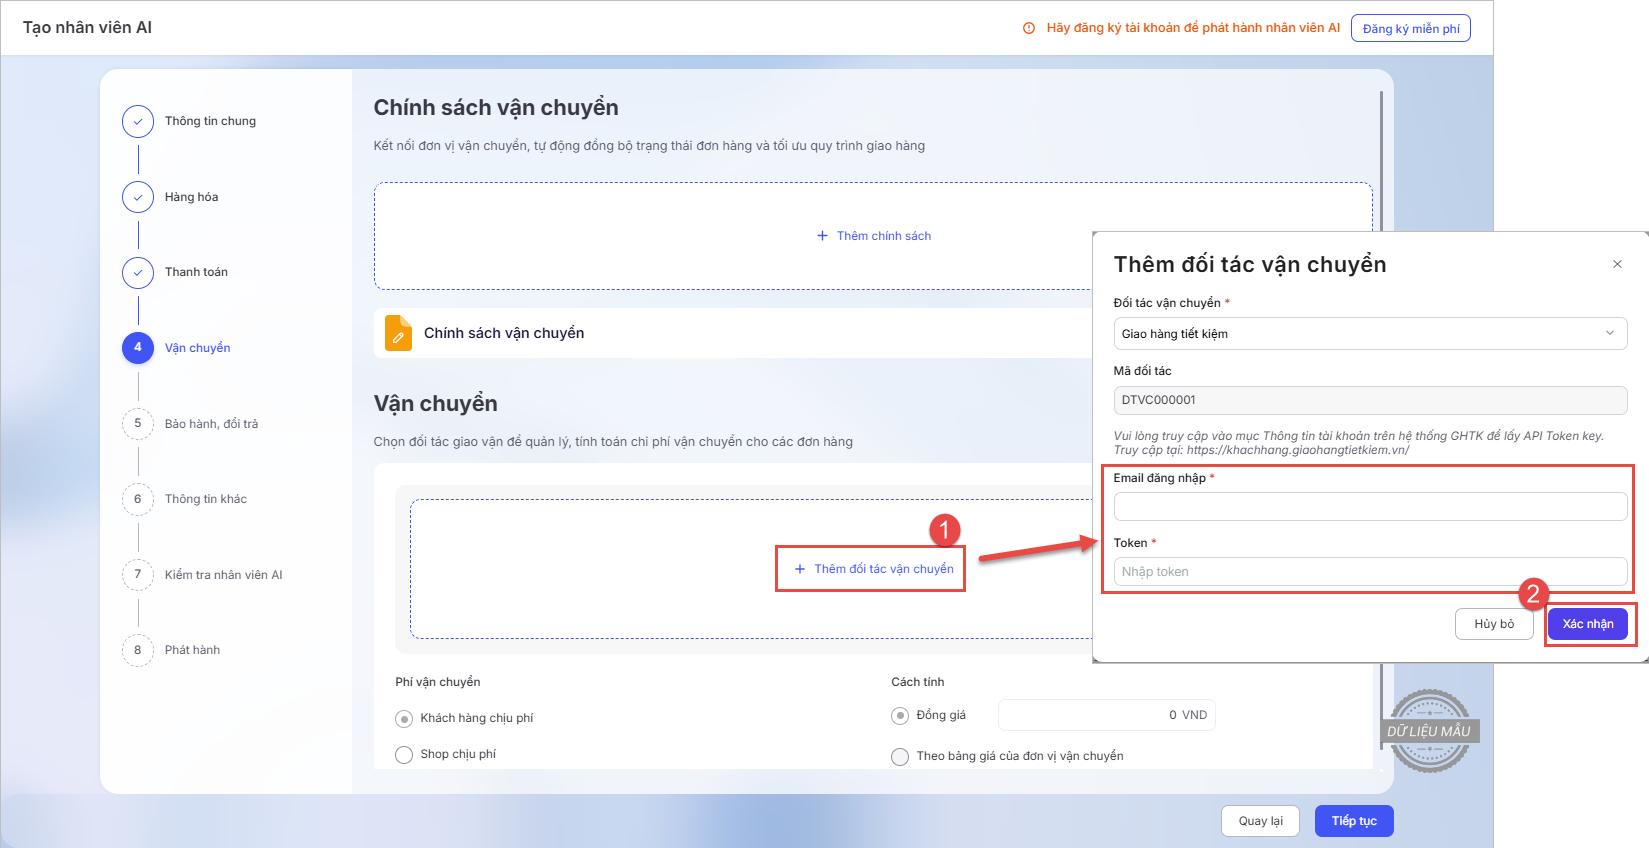Click the Email đăng nhập input field
Screen dimensions: 1649x848
(x=1369, y=507)
